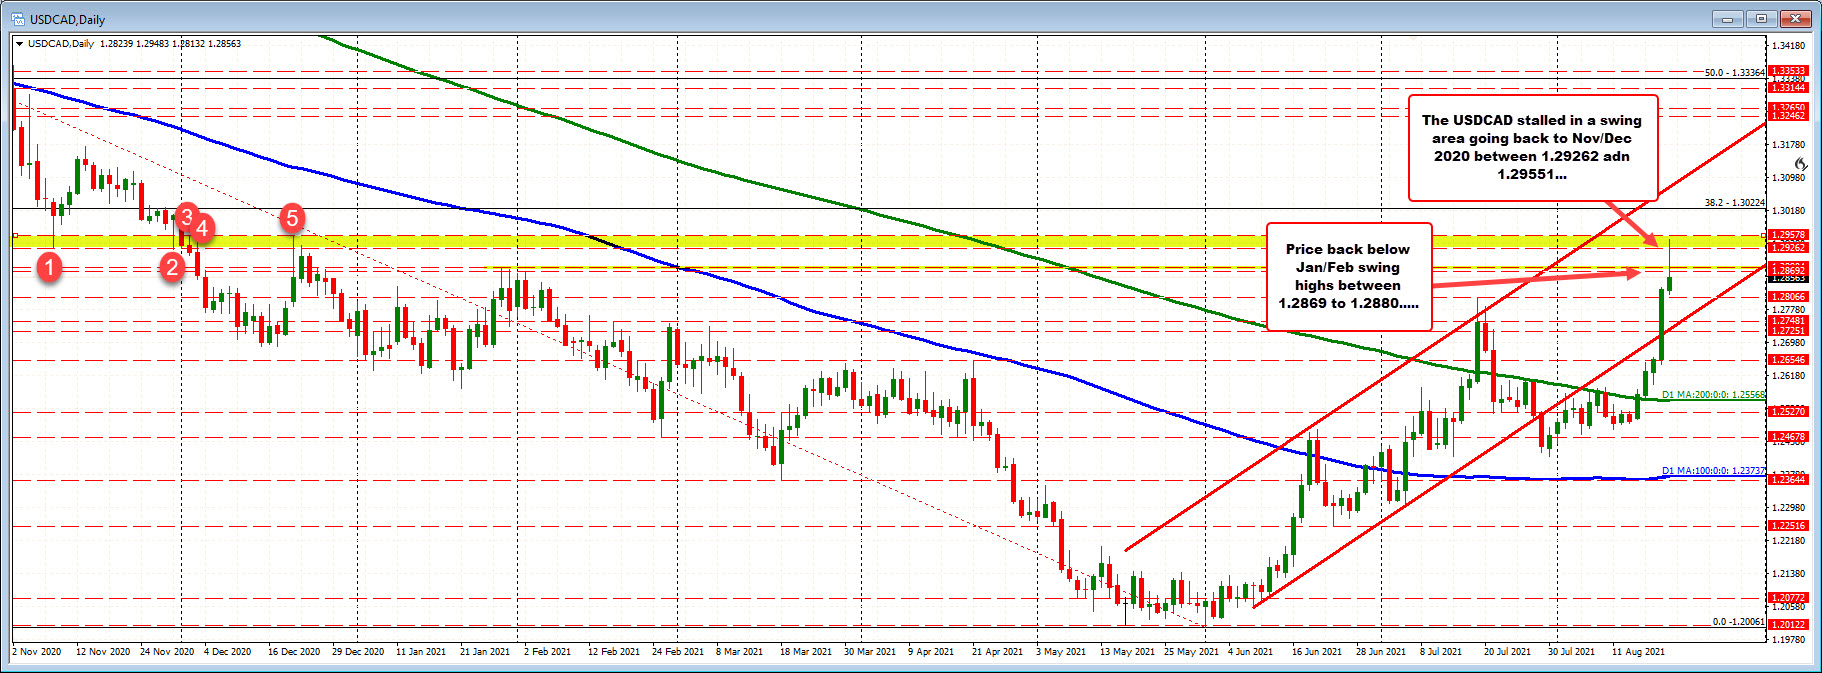Click the red circle marker numbered 4
Image resolution: width=1822 pixels, height=673 pixels.
pyautogui.click(x=202, y=228)
